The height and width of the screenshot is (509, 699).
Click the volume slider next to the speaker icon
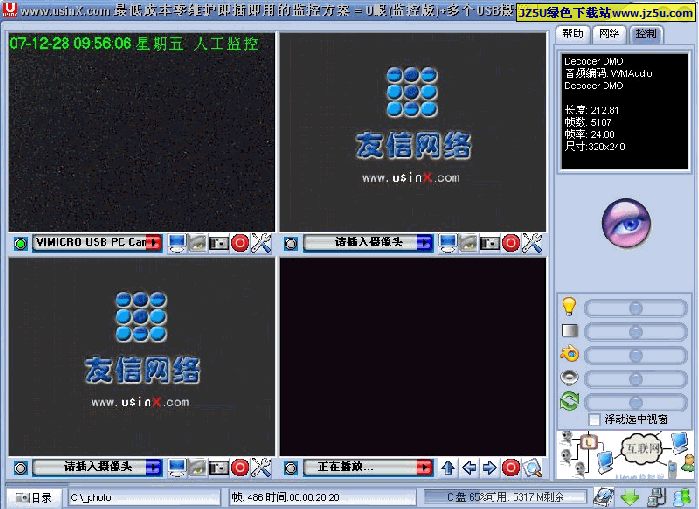coord(636,379)
